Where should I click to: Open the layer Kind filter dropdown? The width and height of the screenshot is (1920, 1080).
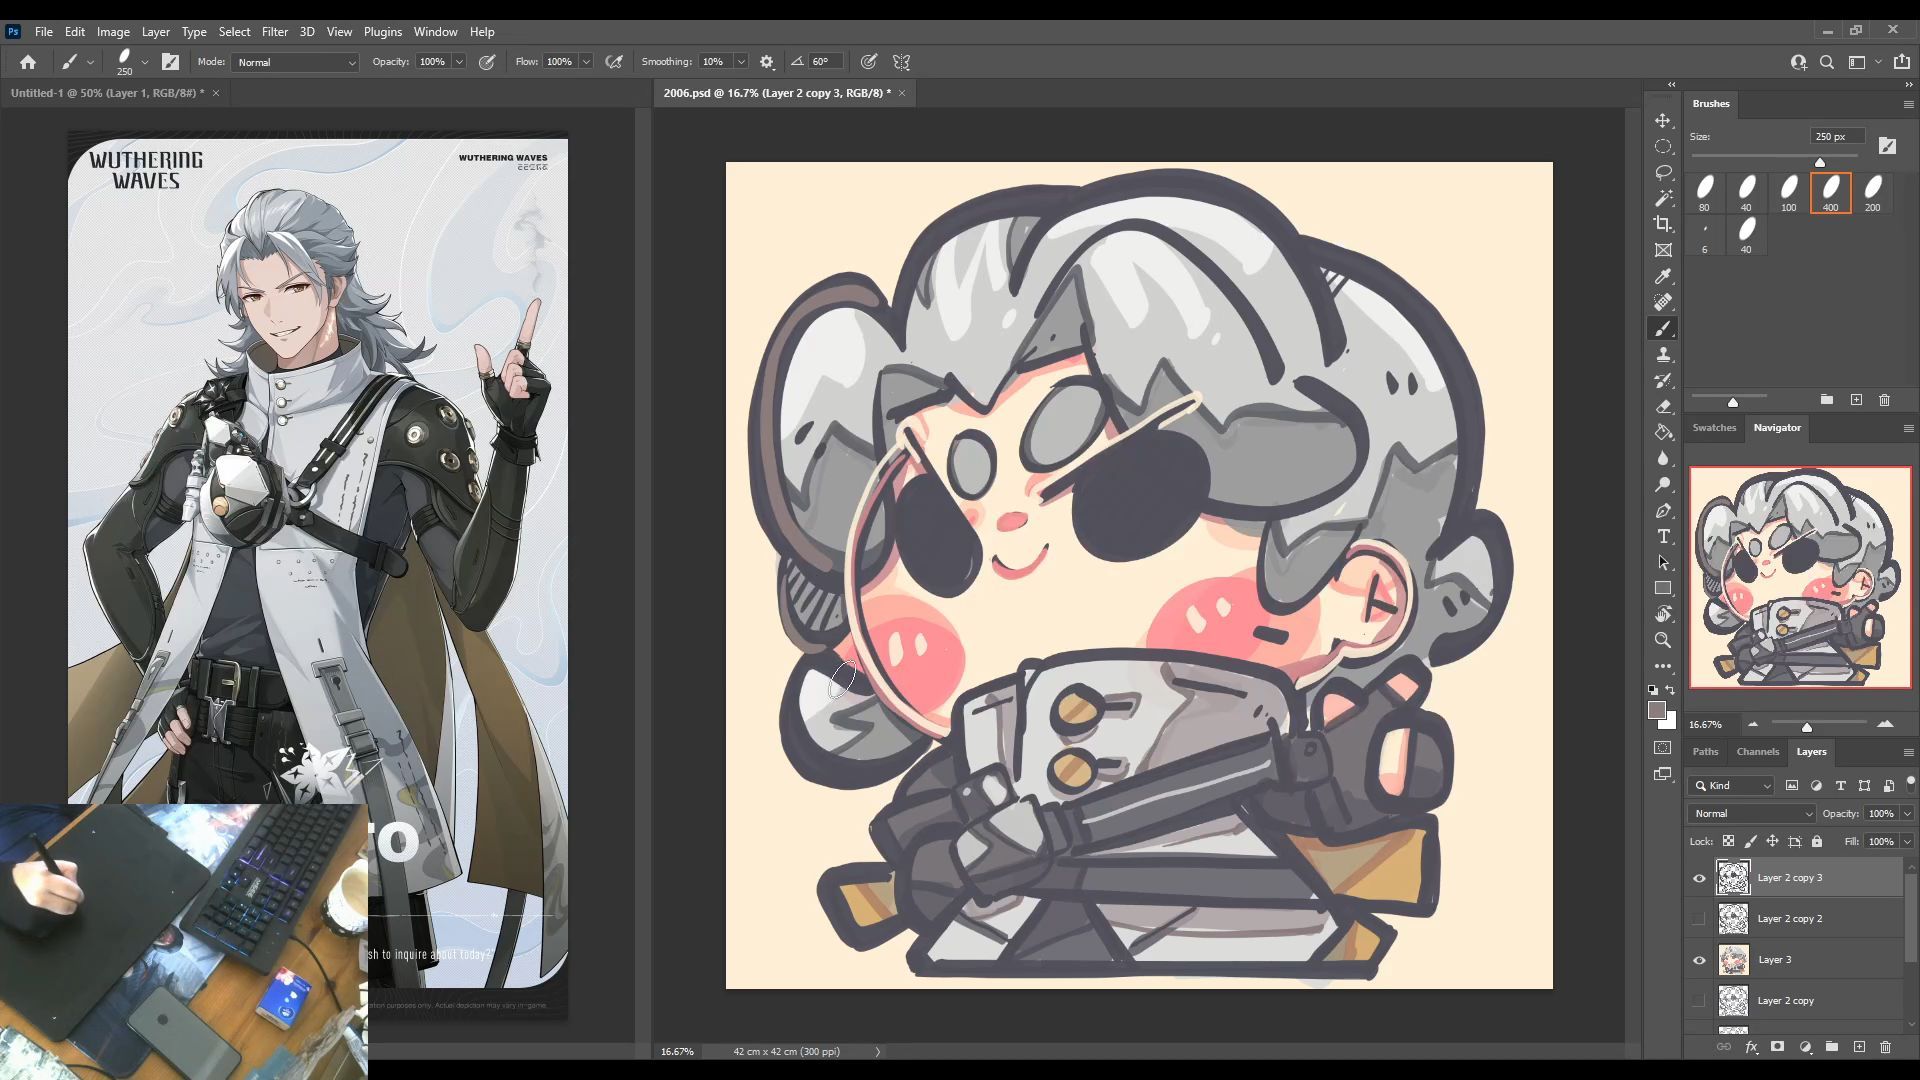pyautogui.click(x=1732, y=786)
